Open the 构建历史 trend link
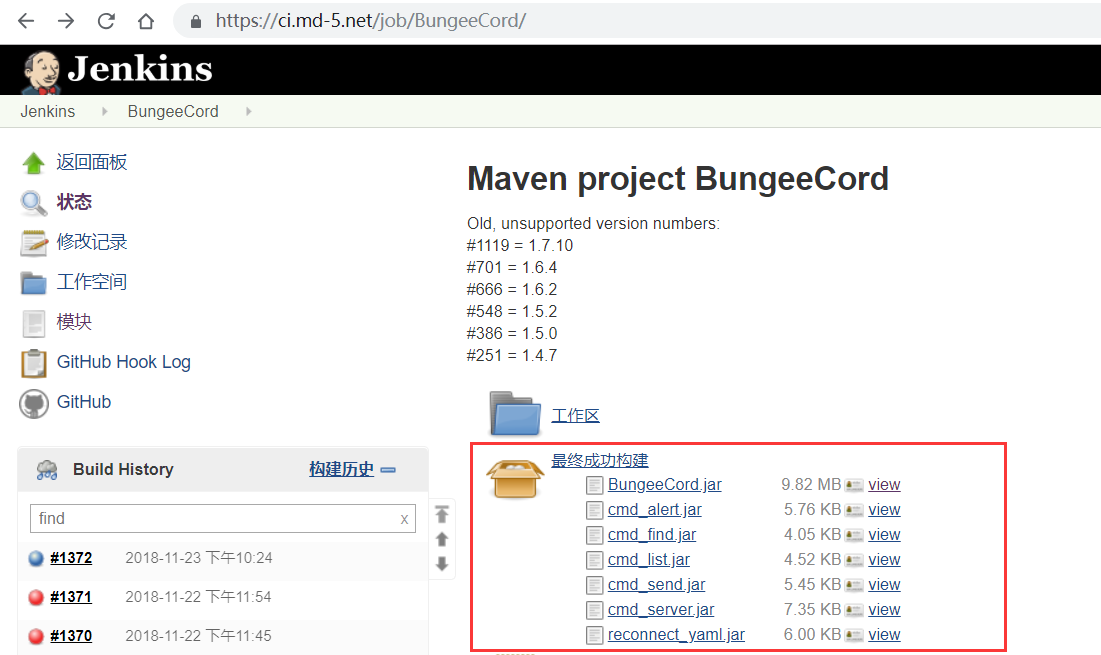 [341, 470]
